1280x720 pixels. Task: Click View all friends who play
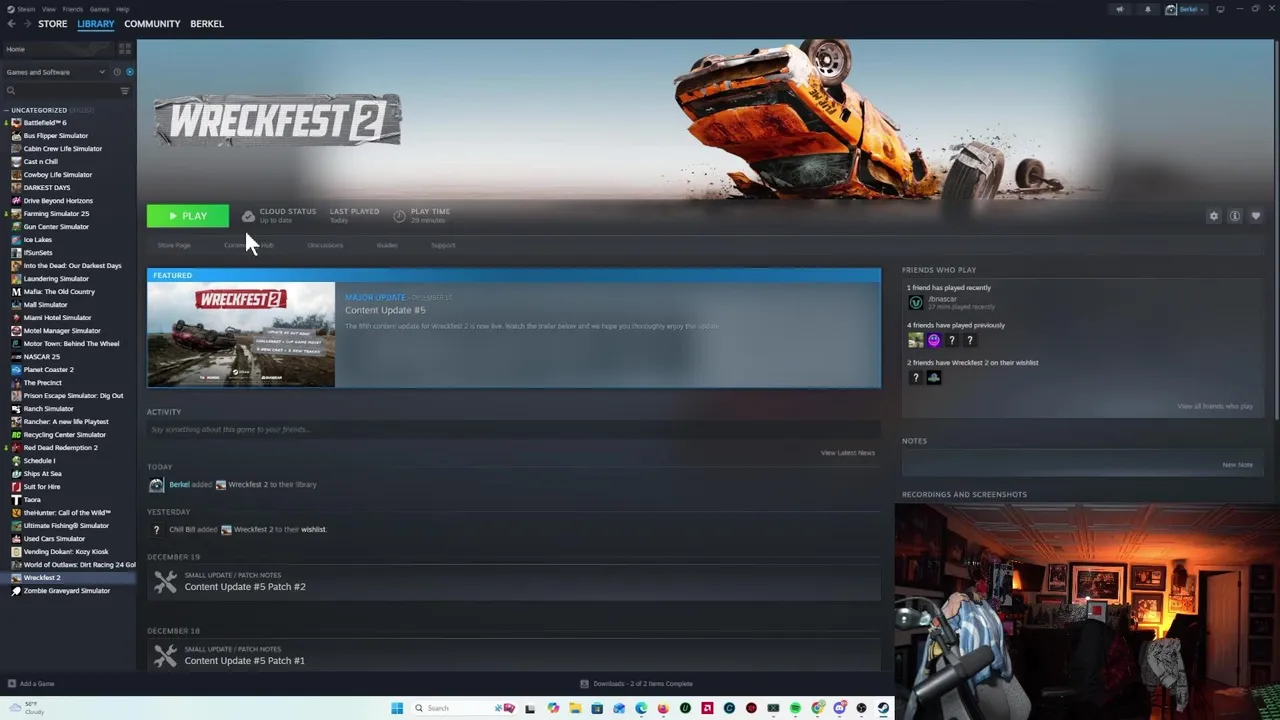(1214, 406)
